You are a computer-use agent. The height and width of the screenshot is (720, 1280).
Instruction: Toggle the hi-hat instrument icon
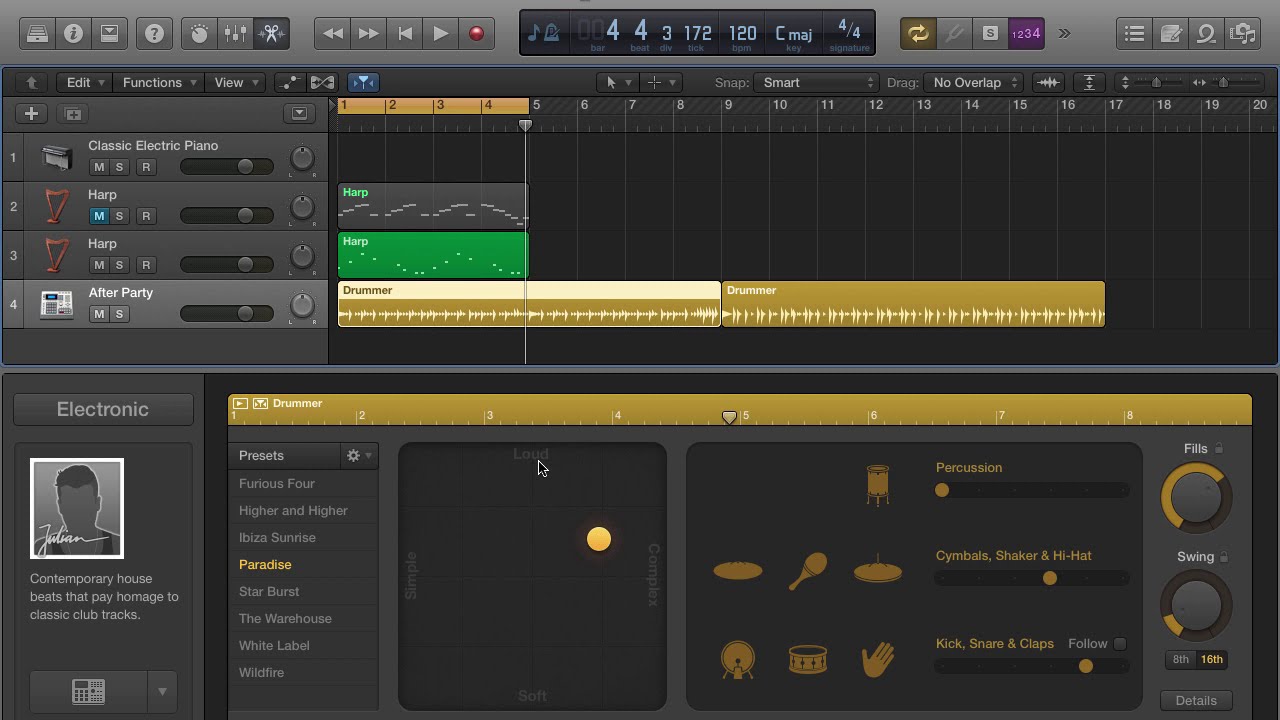[878, 570]
